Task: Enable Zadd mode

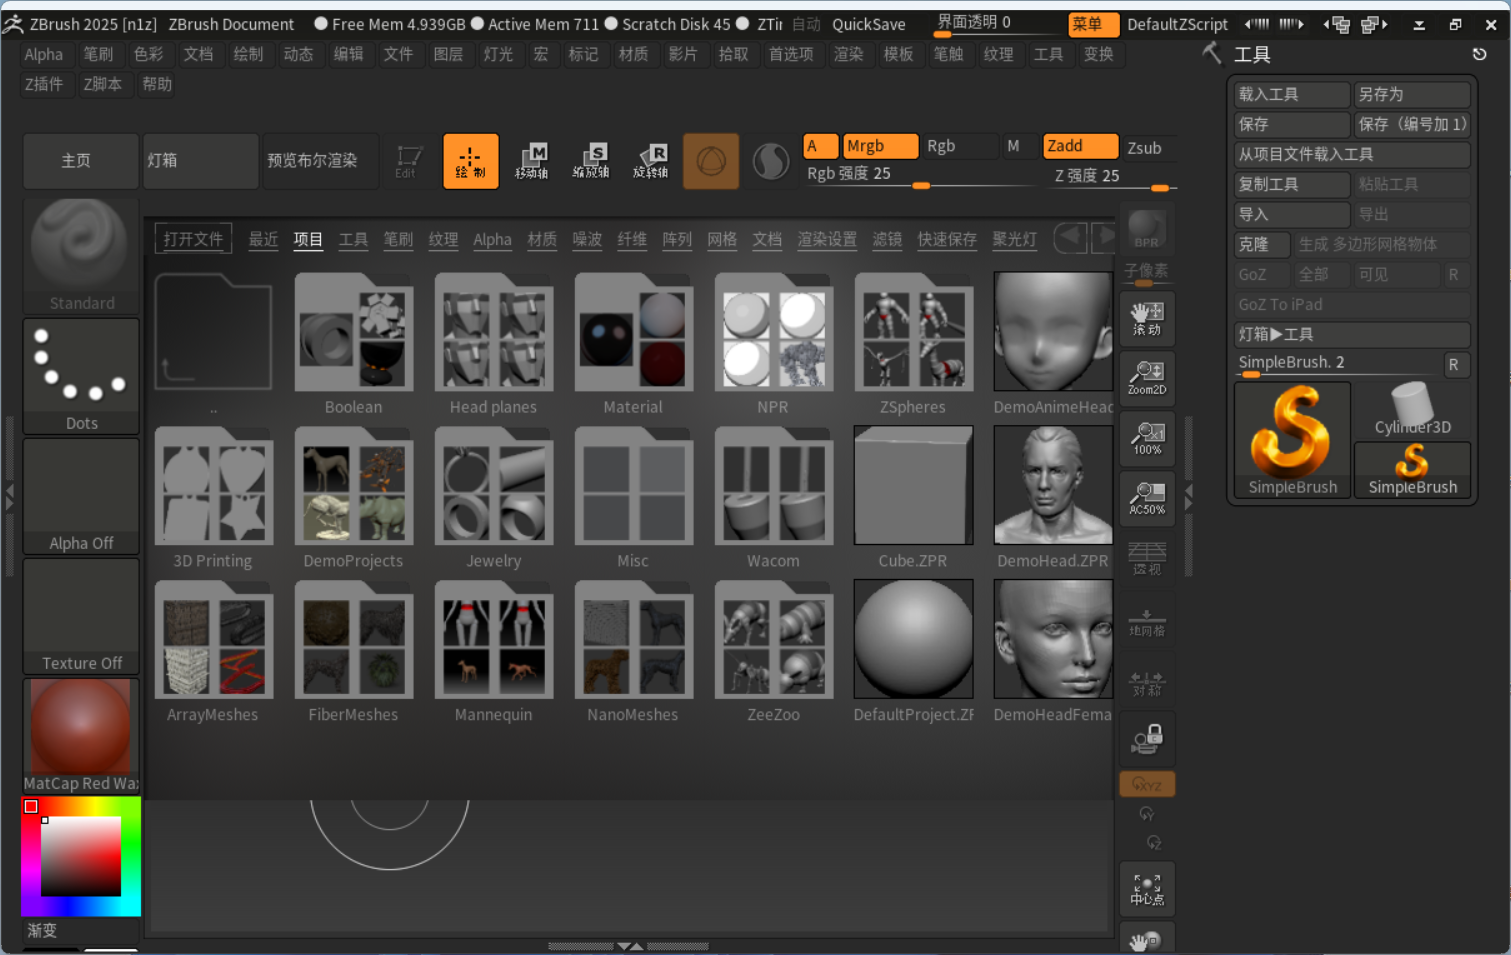Action: [1080, 146]
